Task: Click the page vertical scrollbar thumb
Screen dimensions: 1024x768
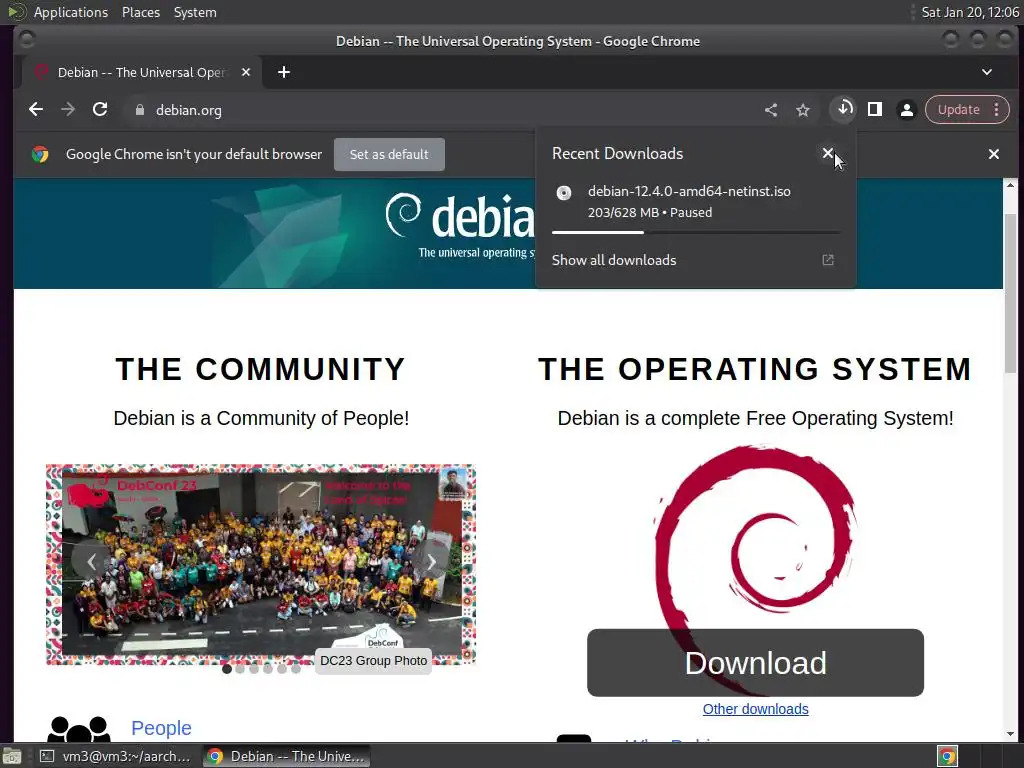Action: [1010, 292]
